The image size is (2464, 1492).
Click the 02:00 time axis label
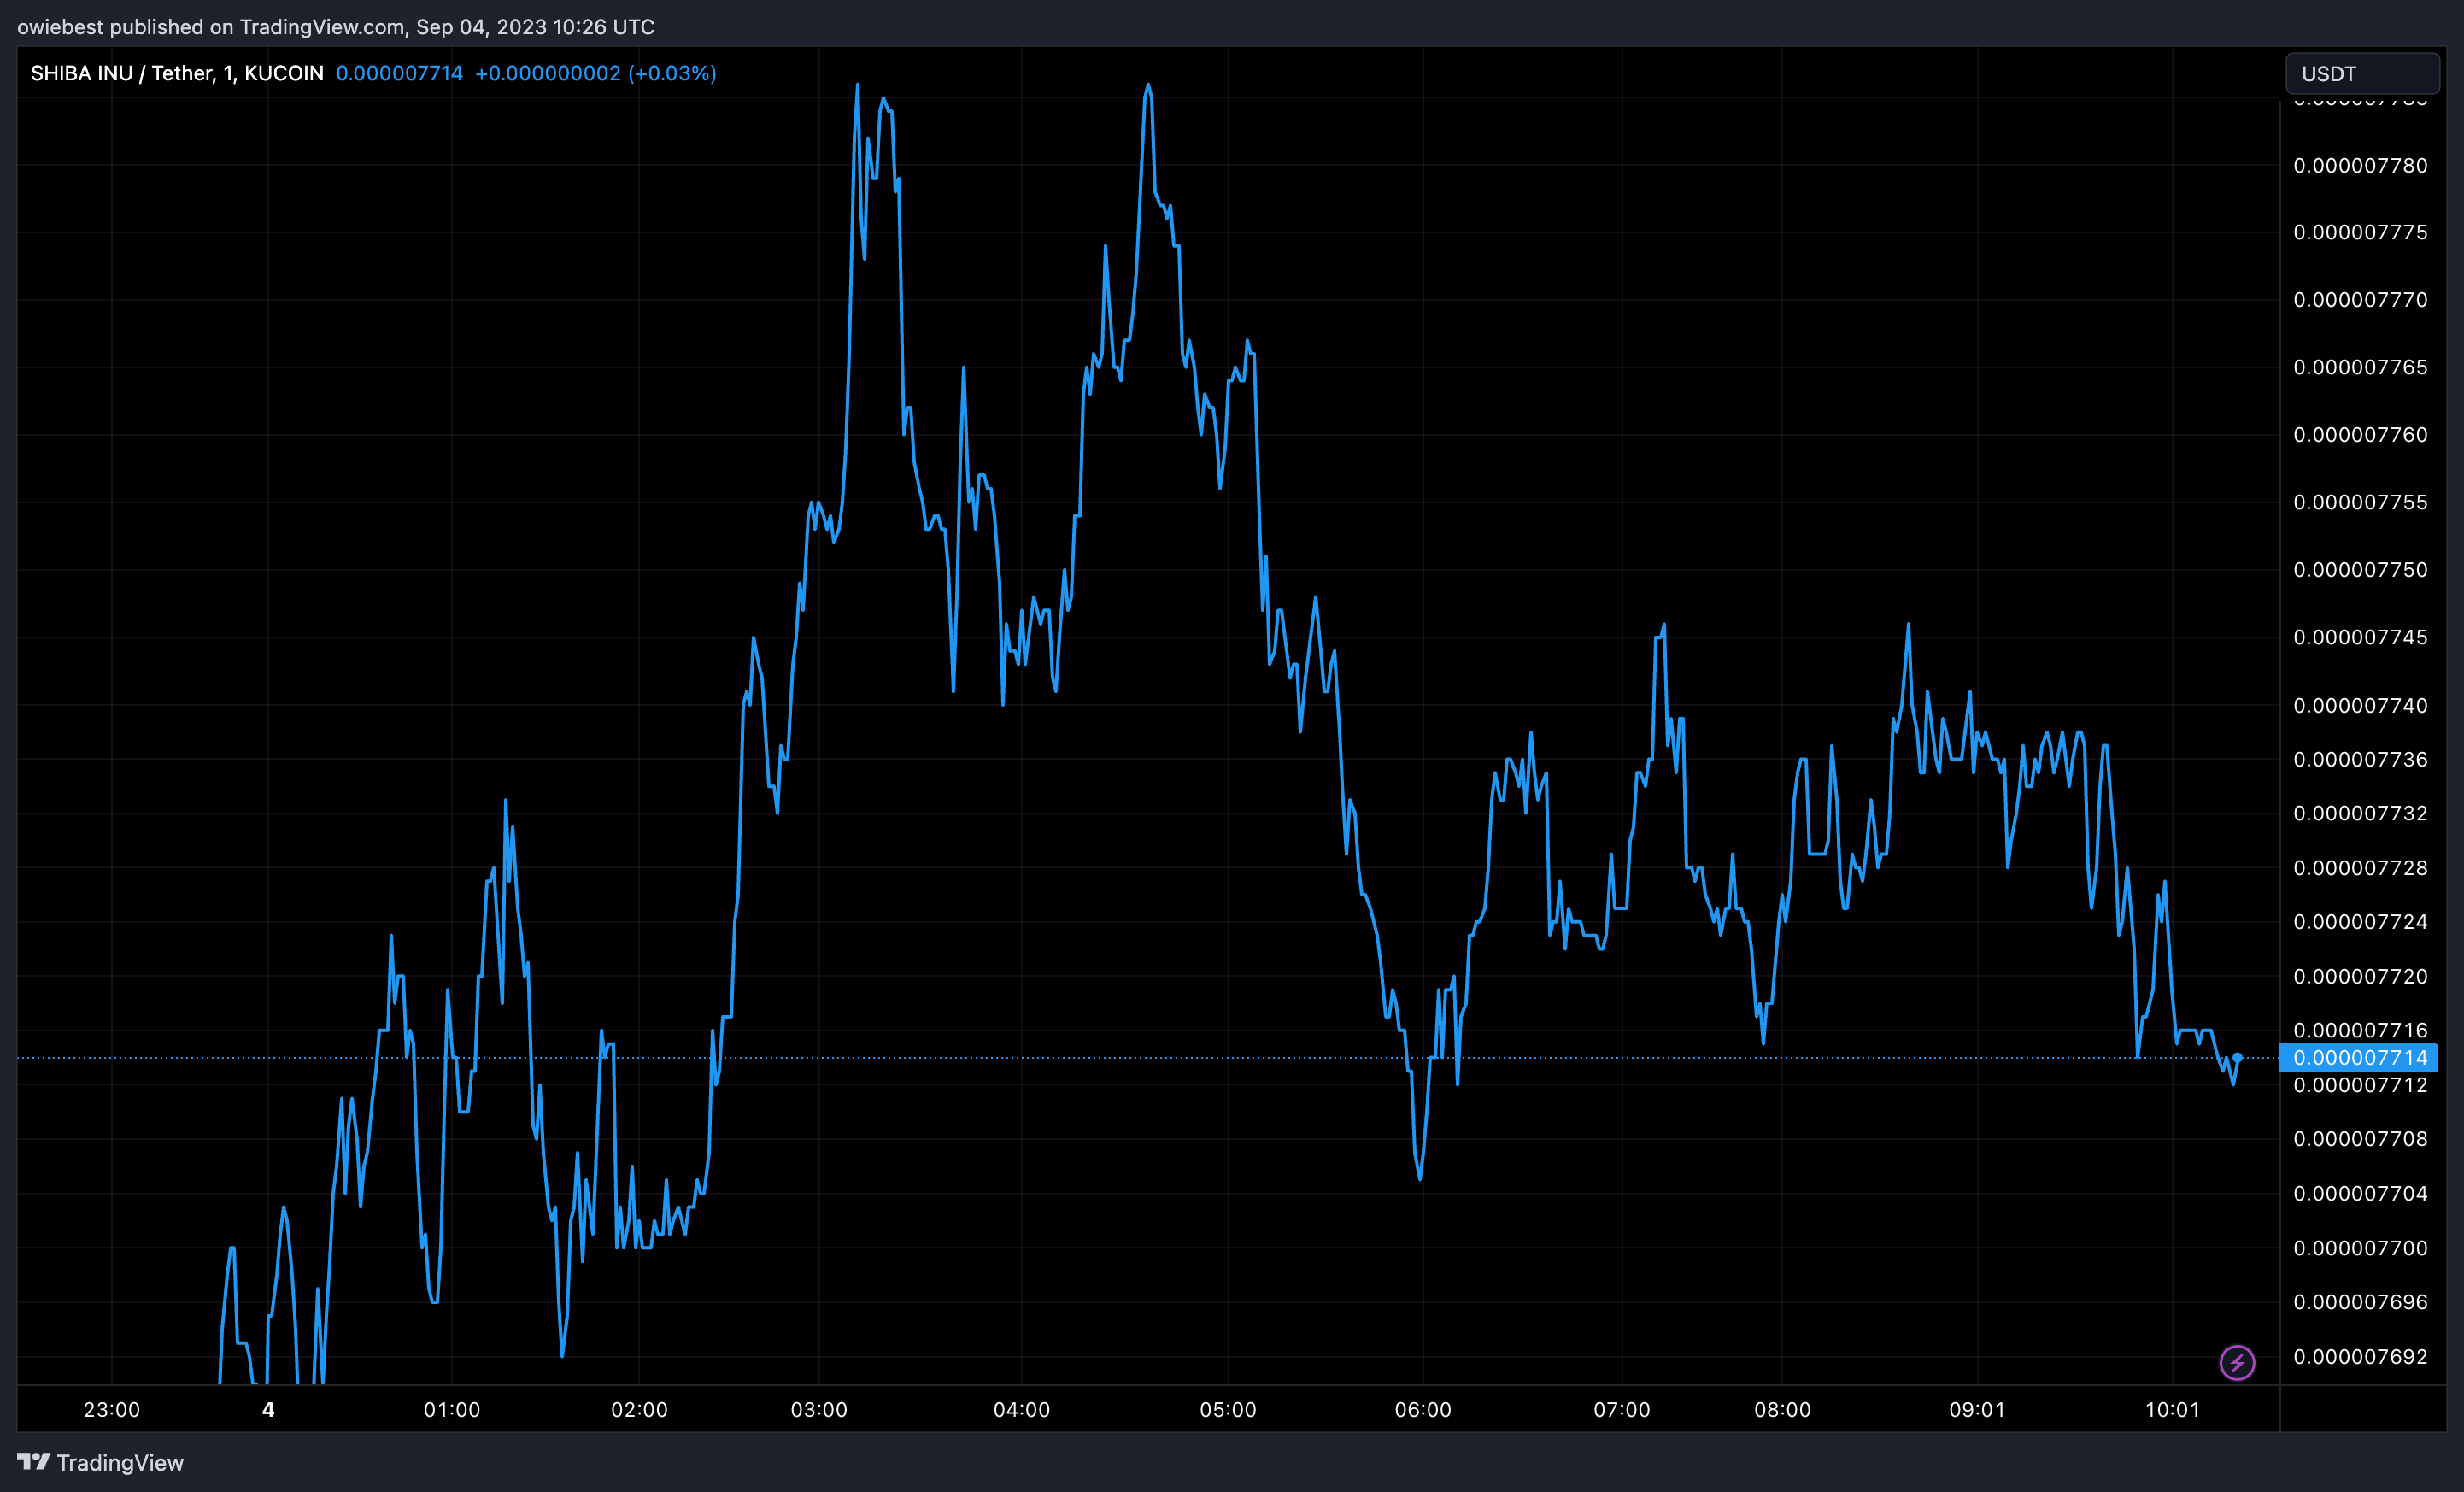coord(640,1410)
